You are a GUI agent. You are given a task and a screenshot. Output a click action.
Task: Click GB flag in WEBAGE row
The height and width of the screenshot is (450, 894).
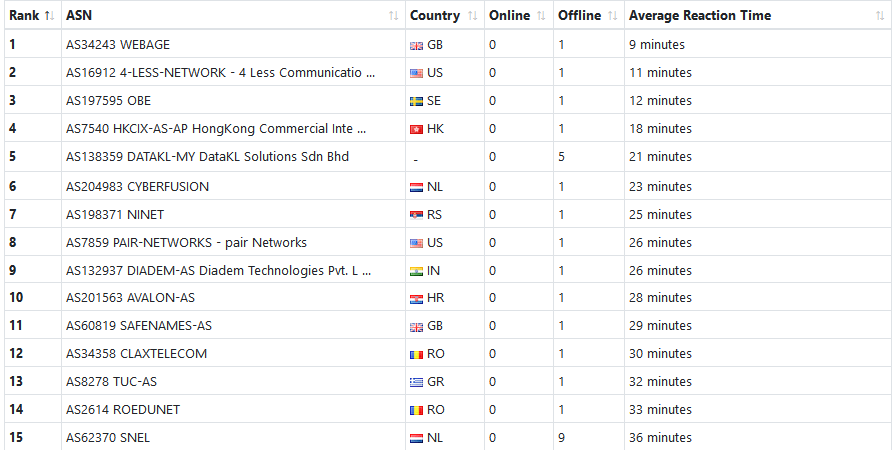point(416,46)
